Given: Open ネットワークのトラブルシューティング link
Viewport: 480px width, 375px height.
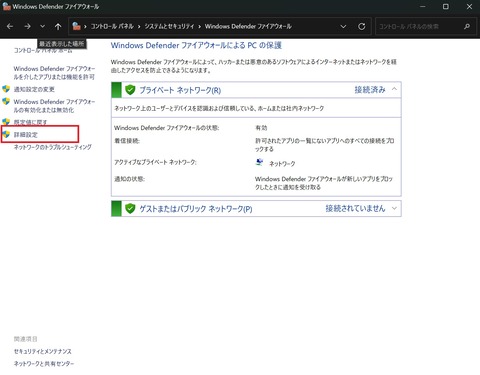Looking at the screenshot, I should tap(53, 147).
